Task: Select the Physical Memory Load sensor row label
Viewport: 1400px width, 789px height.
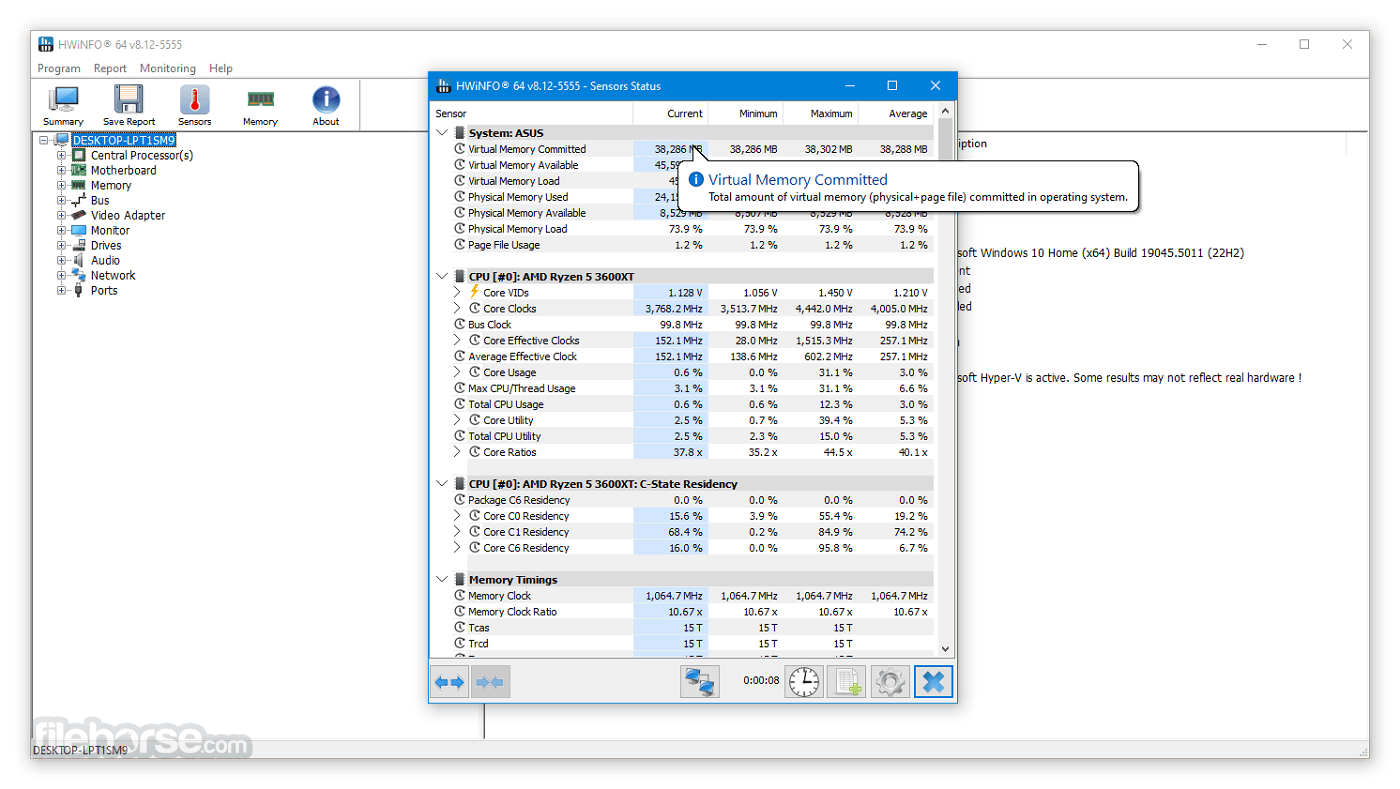Action: coord(517,229)
